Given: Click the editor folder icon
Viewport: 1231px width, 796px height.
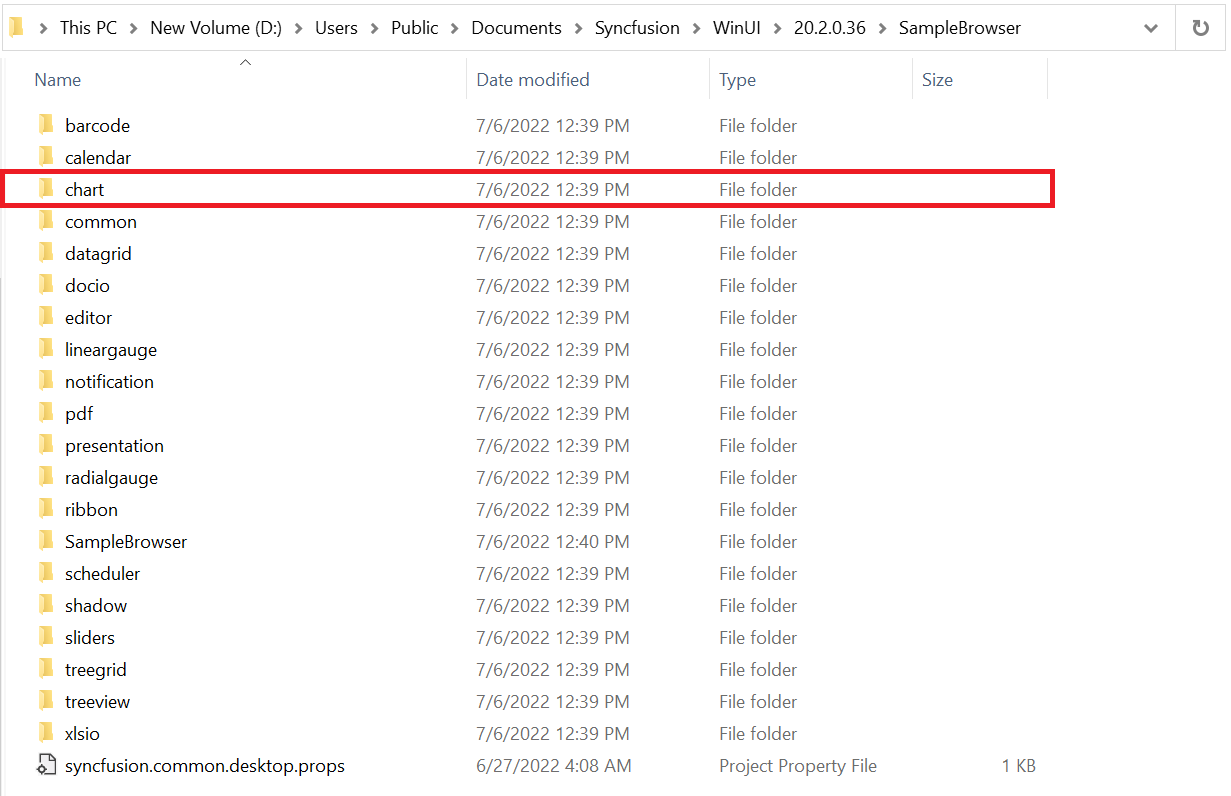Looking at the screenshot, I should pos(46,317).
